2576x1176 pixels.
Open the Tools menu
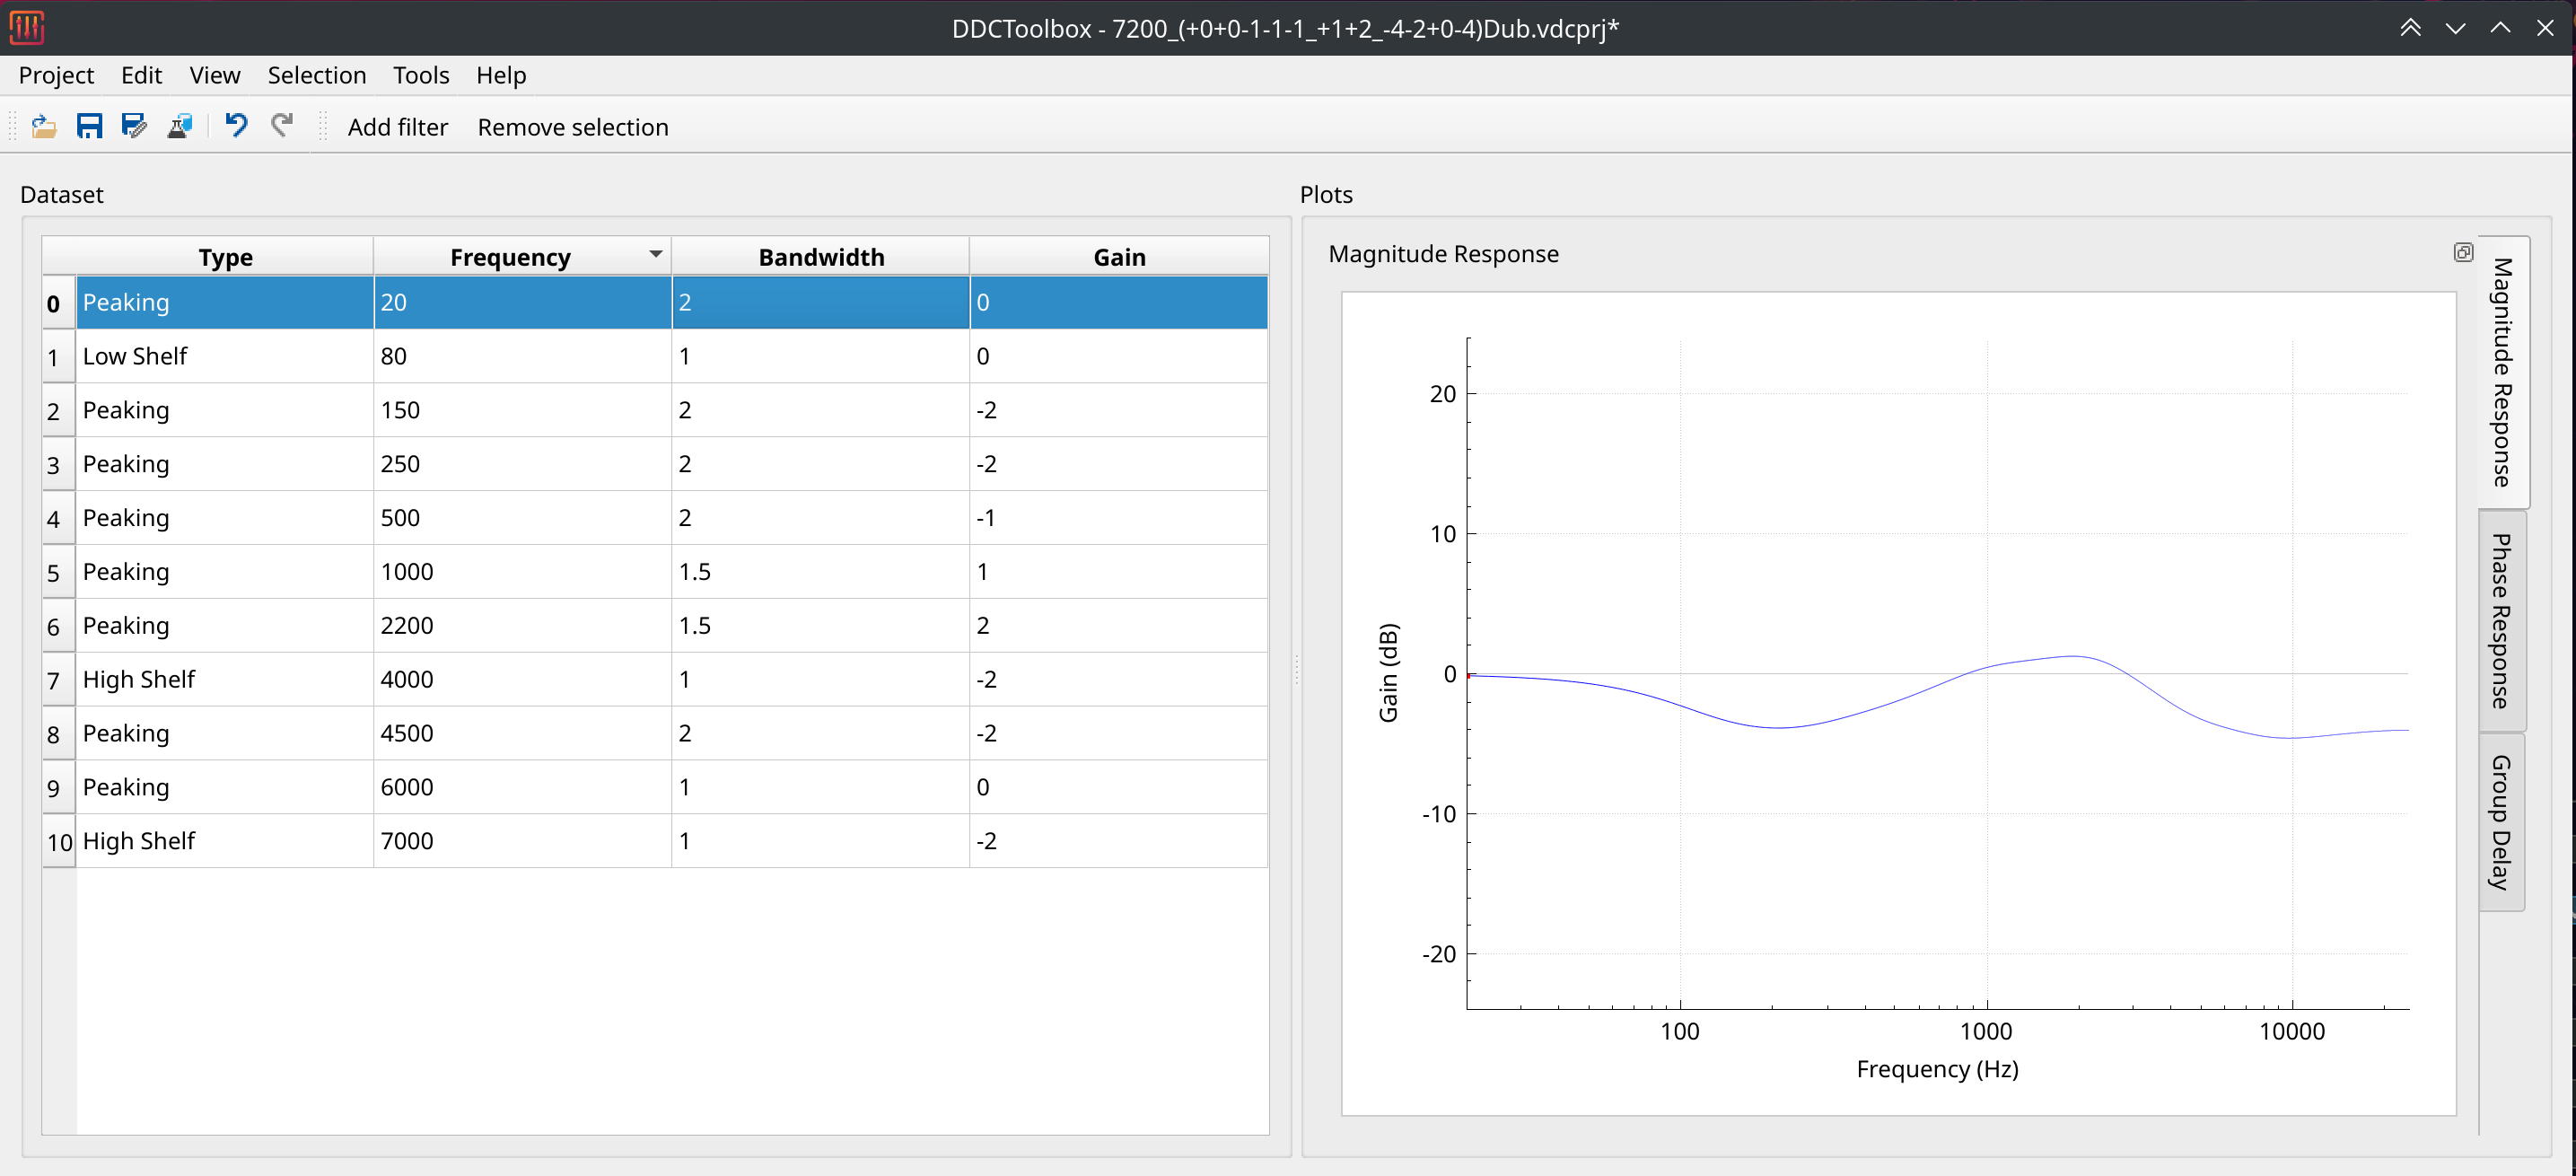[x=420, y=75]
